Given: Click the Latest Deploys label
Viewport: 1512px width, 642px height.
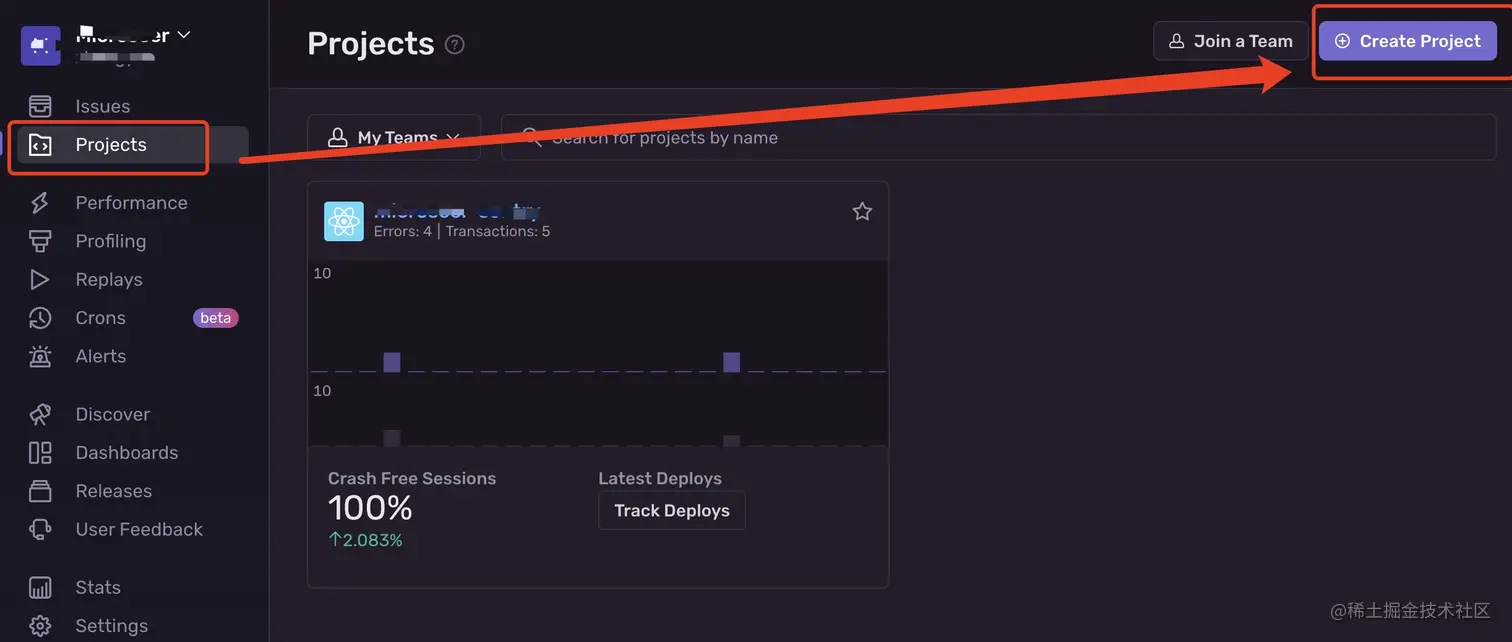Looking at the screenshot, I should coord(660,479).
